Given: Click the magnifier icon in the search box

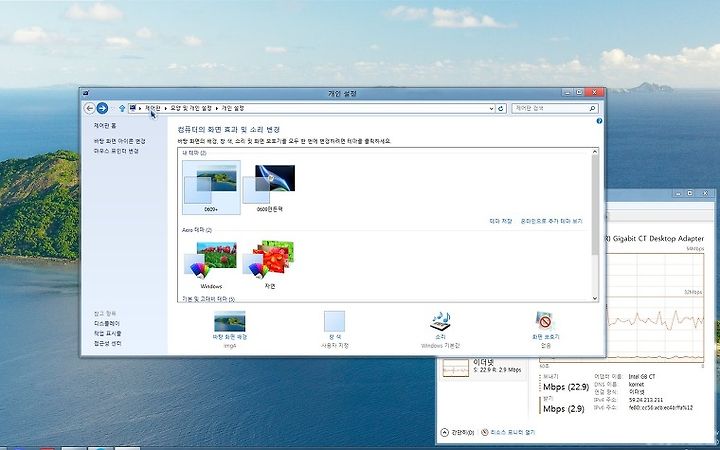Looking at the screenshot, I should 592,108.
